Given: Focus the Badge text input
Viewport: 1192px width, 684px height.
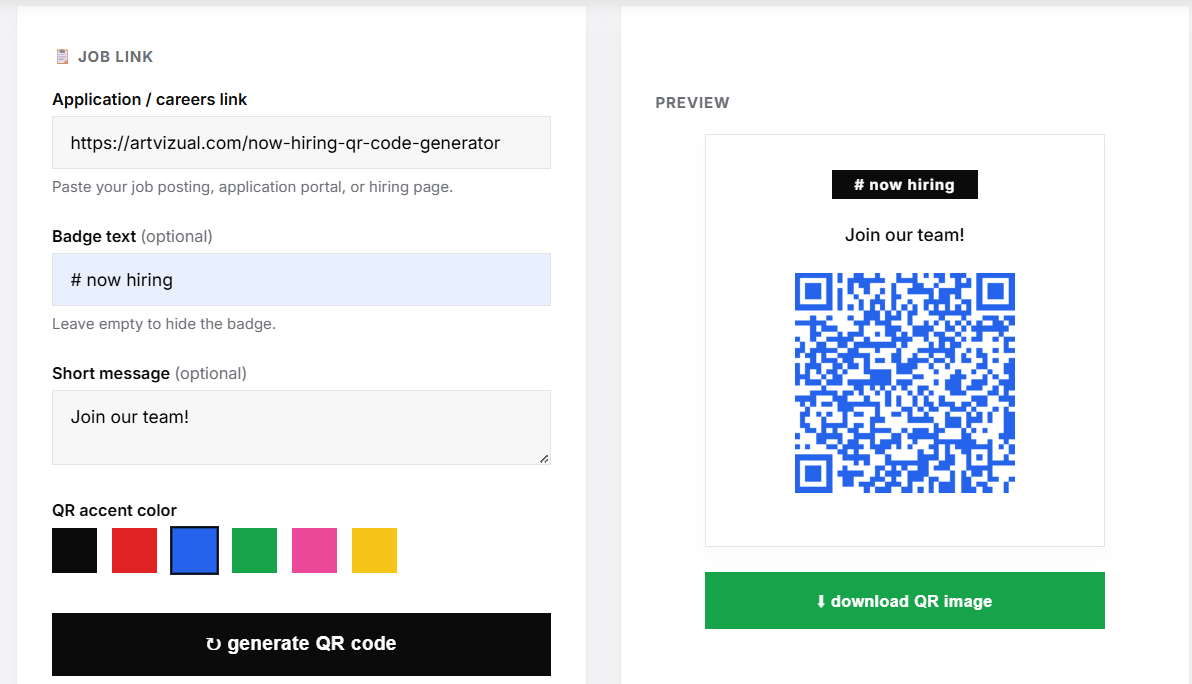Looking at the screenshot, I should click(301, 280).
